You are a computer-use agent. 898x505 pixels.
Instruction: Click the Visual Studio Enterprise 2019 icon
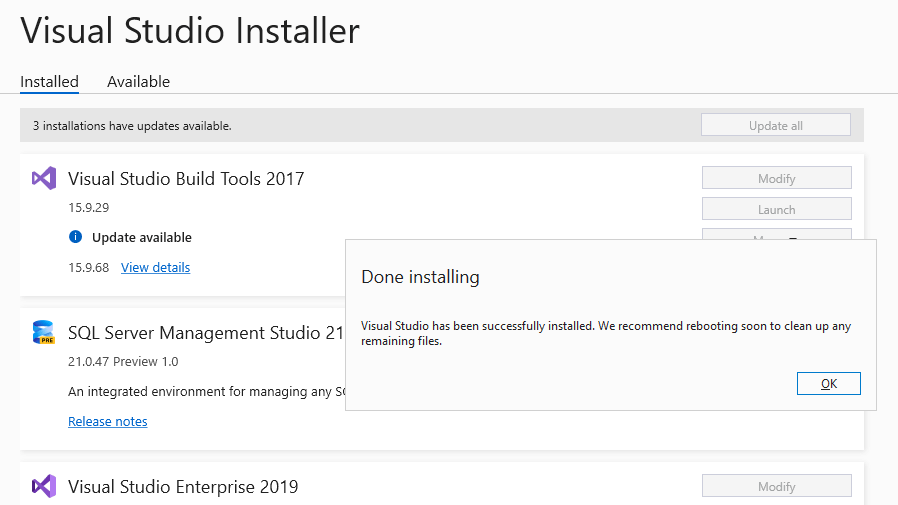tap(43, 487)
